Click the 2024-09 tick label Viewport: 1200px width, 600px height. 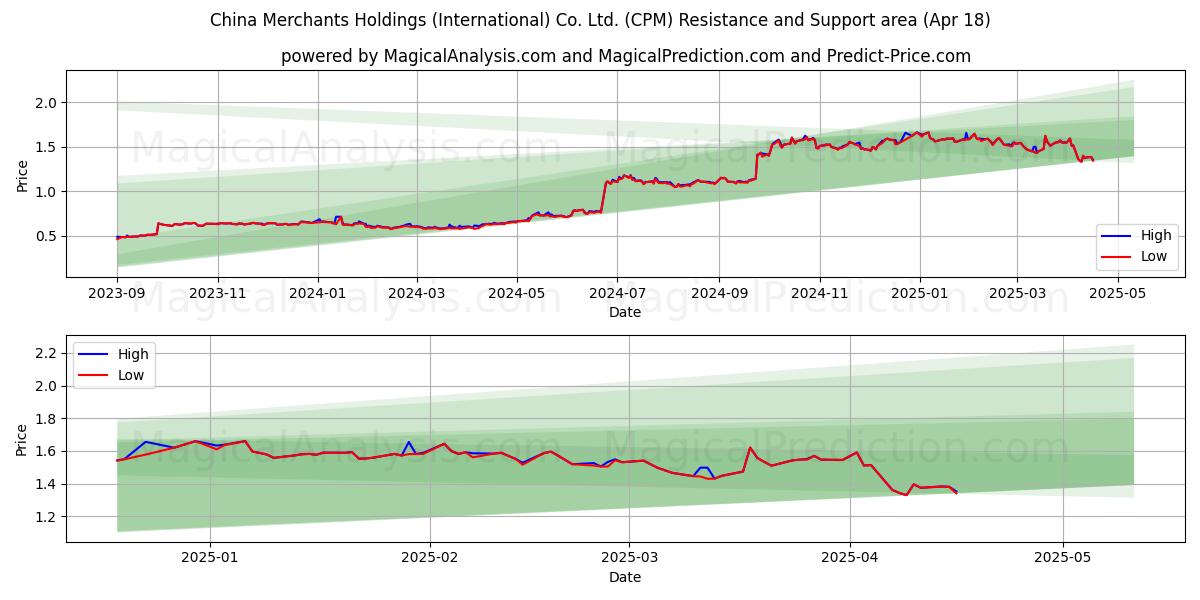(x=719, y=293)
